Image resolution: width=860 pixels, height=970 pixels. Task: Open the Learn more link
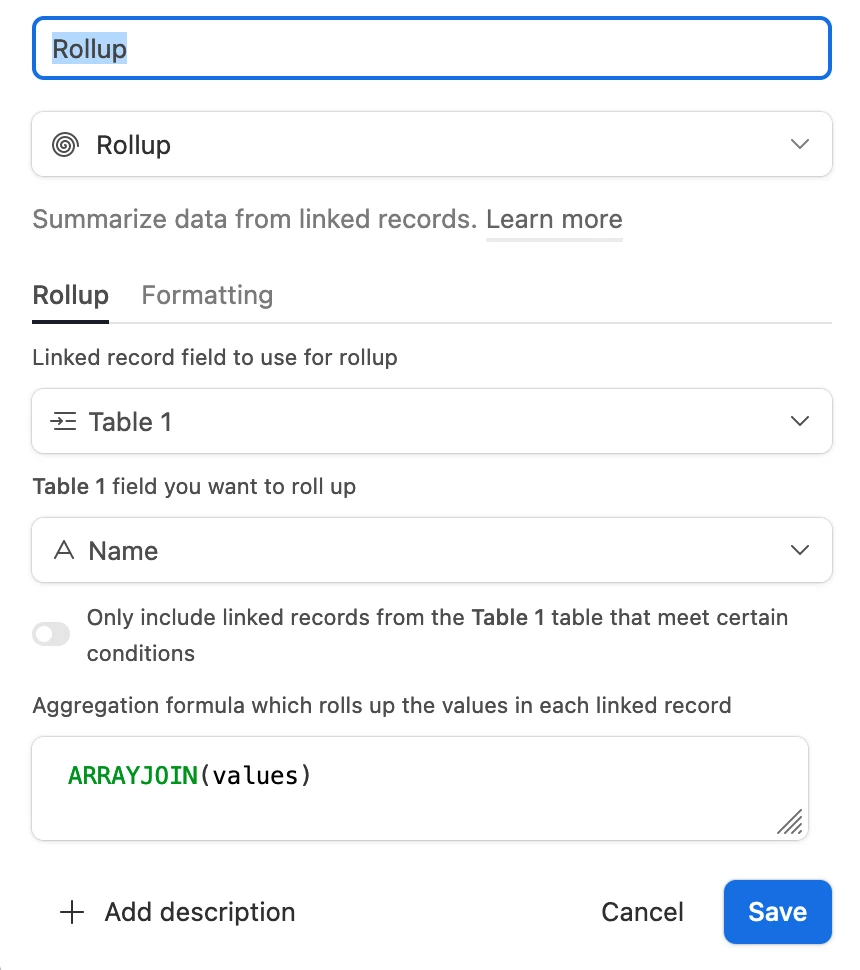pyautogui.click(x=554, y=219)
